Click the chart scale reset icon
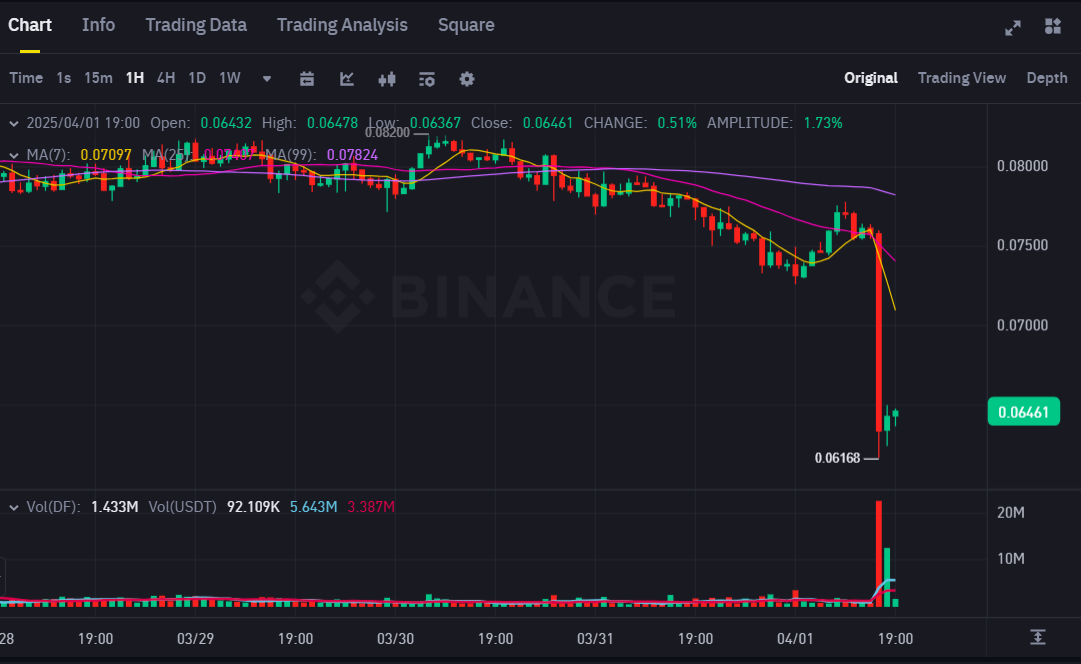The height and width of the screenshot is (664, 1081). click(x=1038, y=637)
